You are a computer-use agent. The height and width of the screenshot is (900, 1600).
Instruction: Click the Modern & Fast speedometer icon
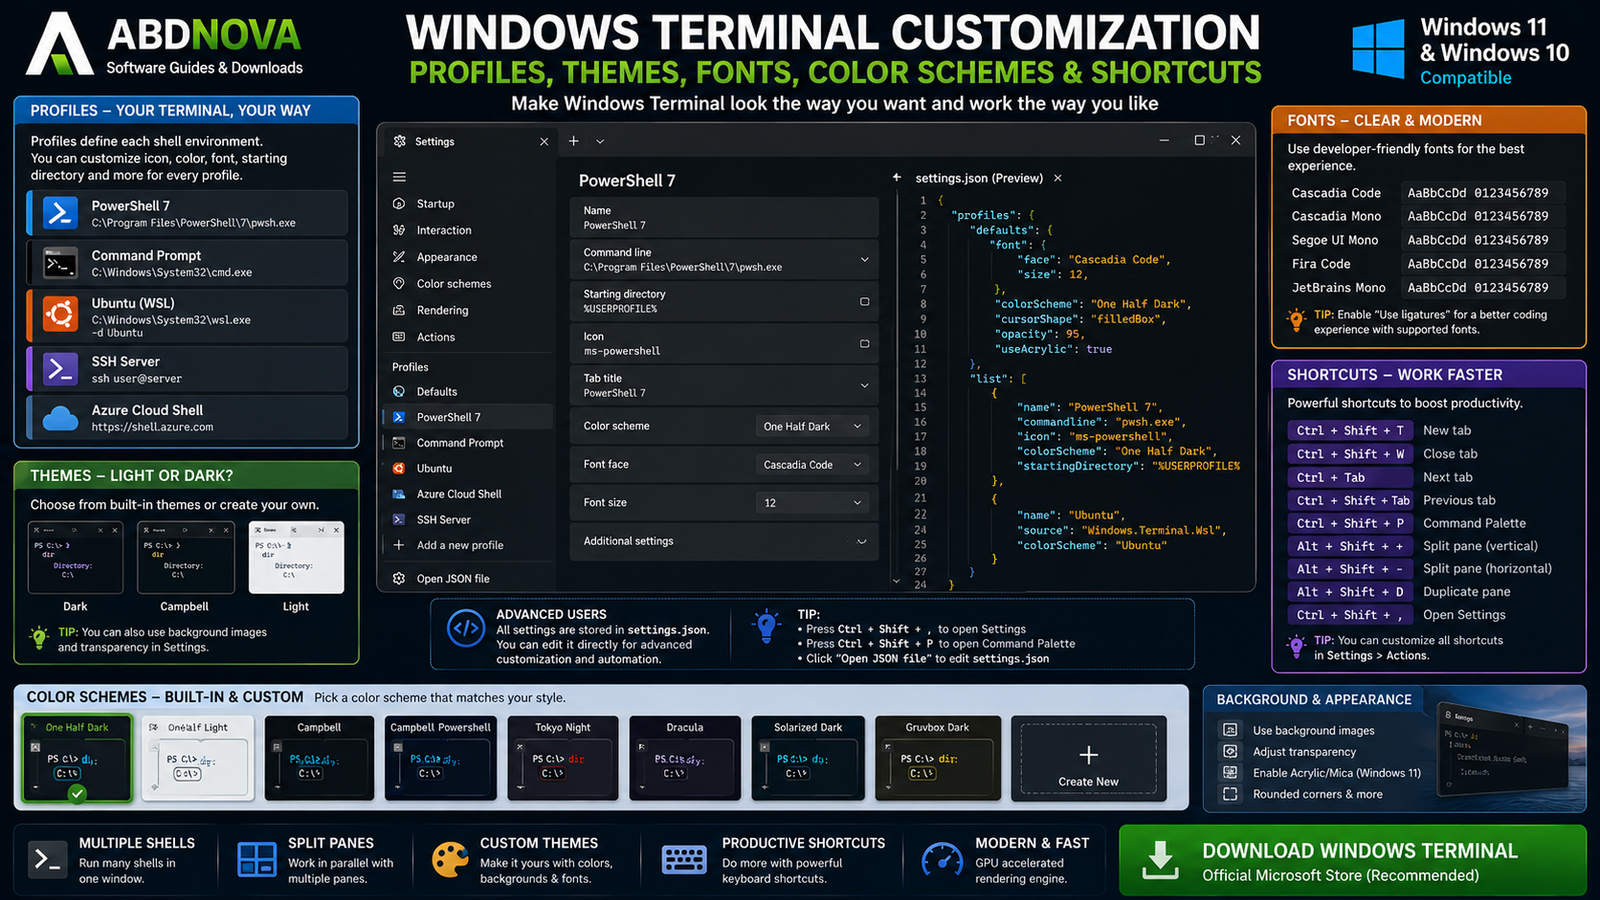[942, 860]
